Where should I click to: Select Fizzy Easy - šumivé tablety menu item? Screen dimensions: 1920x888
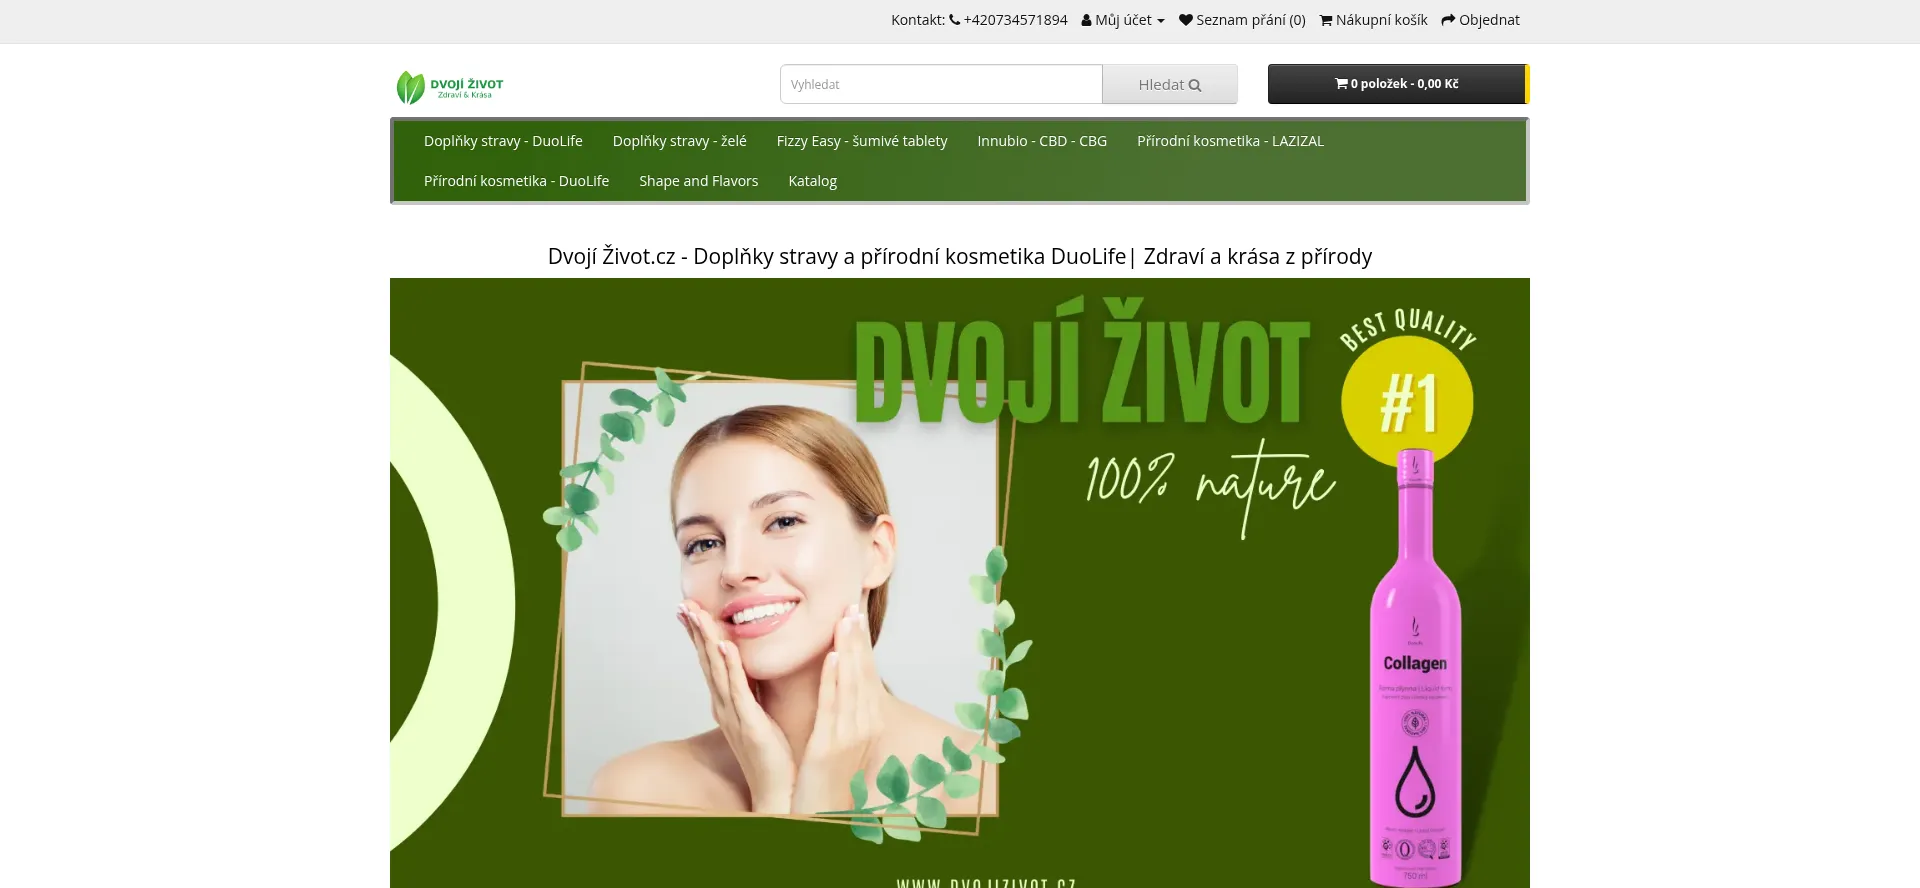click(x=862, y=141)
